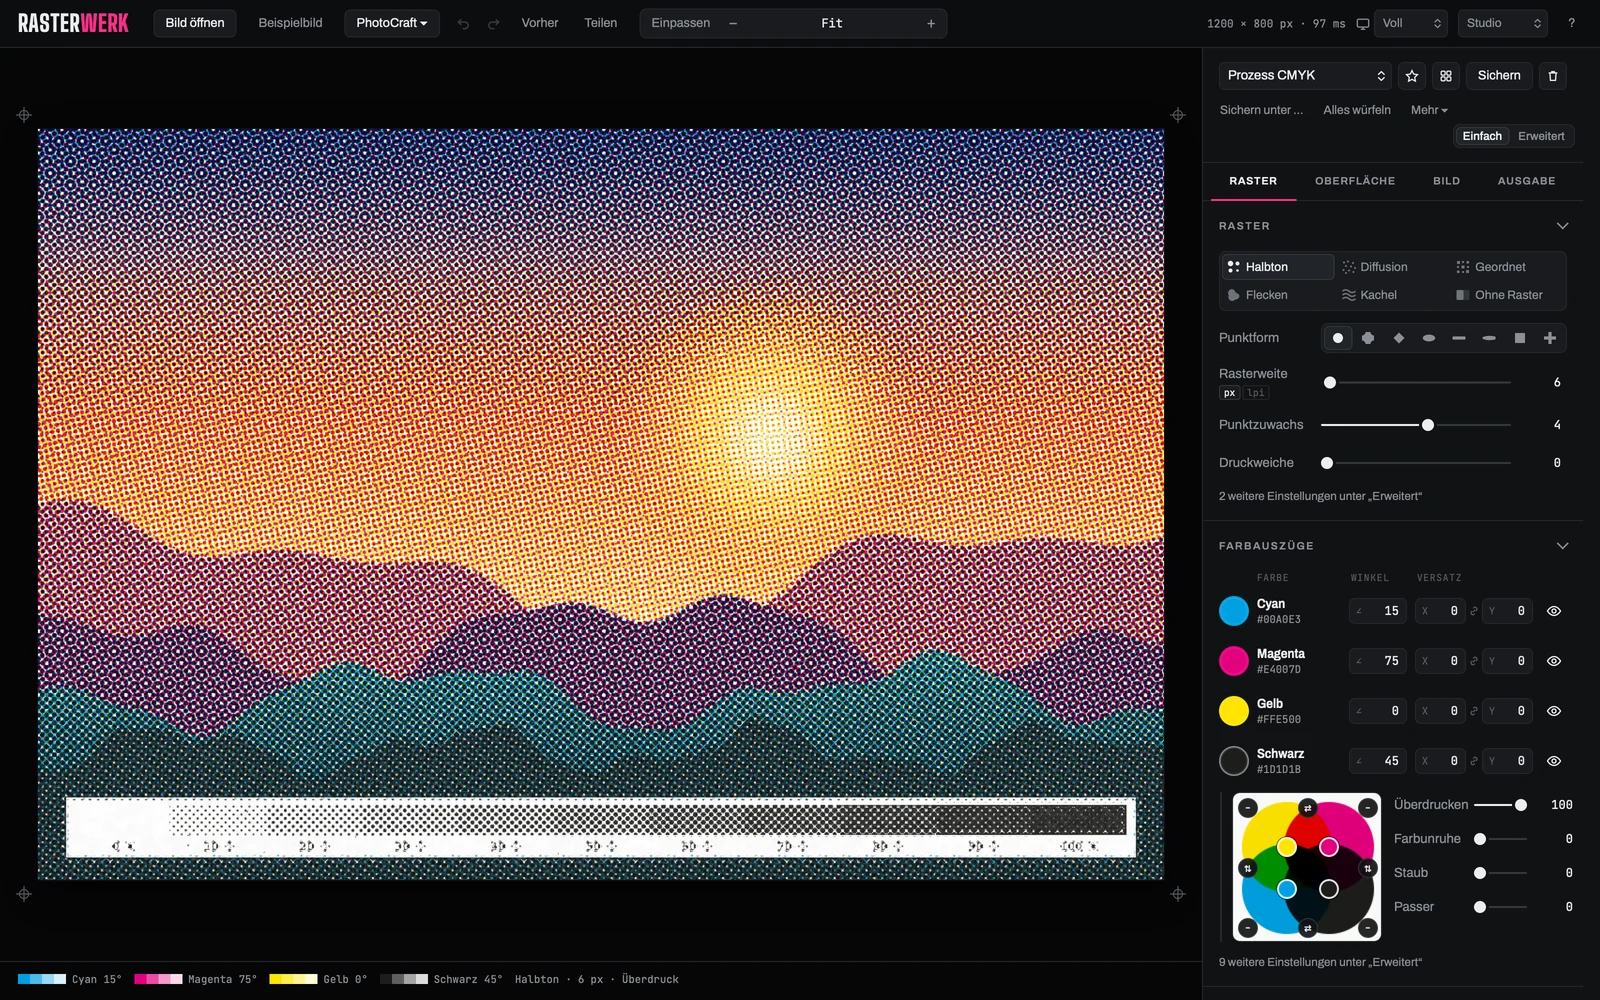Open the PhotoCraft dropdown menu

pos(392,23)
